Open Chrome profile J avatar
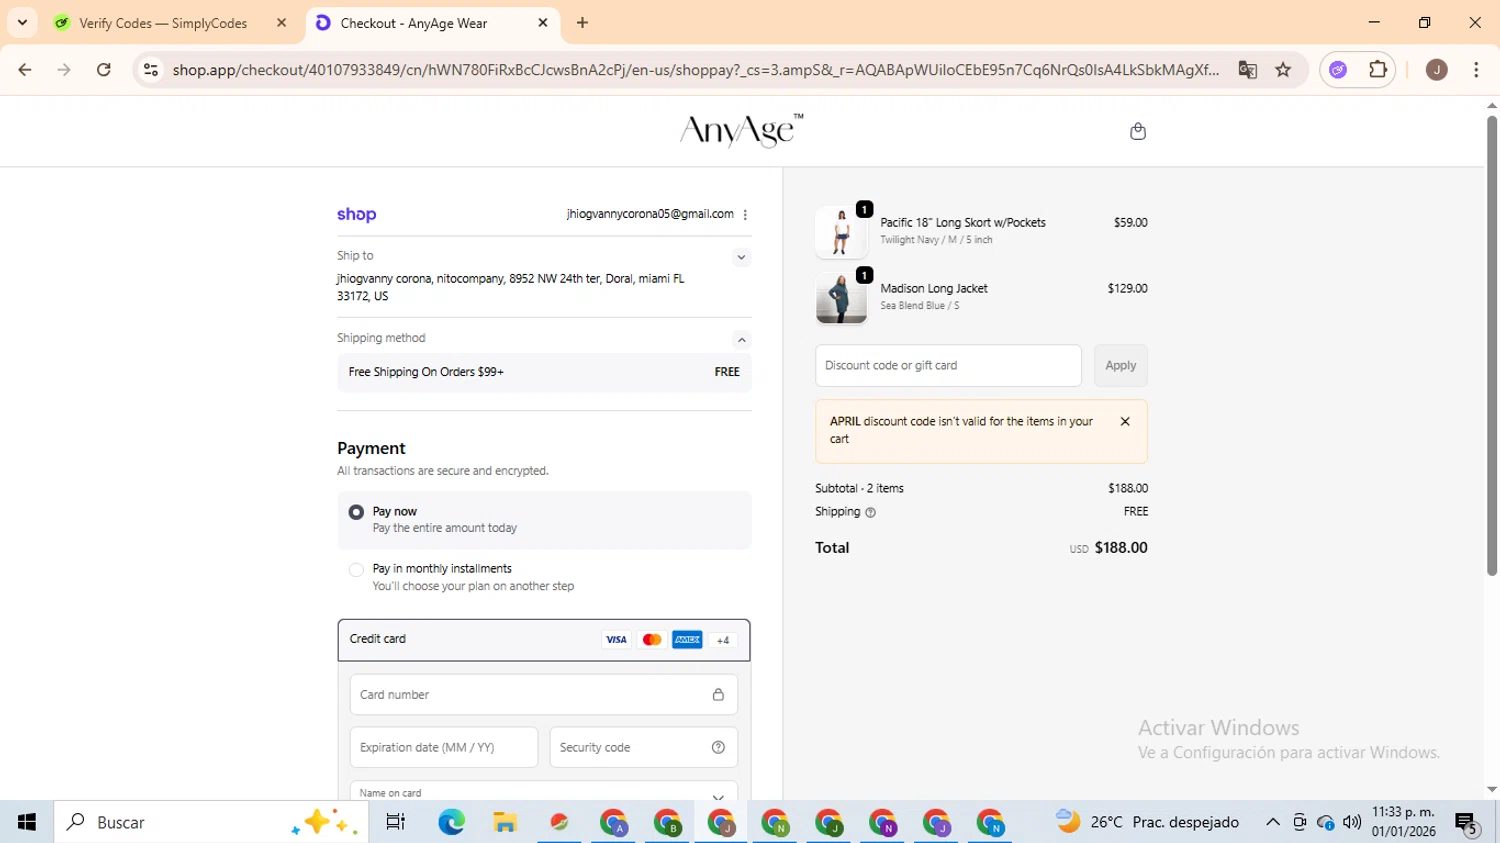 pos(1436,69)
